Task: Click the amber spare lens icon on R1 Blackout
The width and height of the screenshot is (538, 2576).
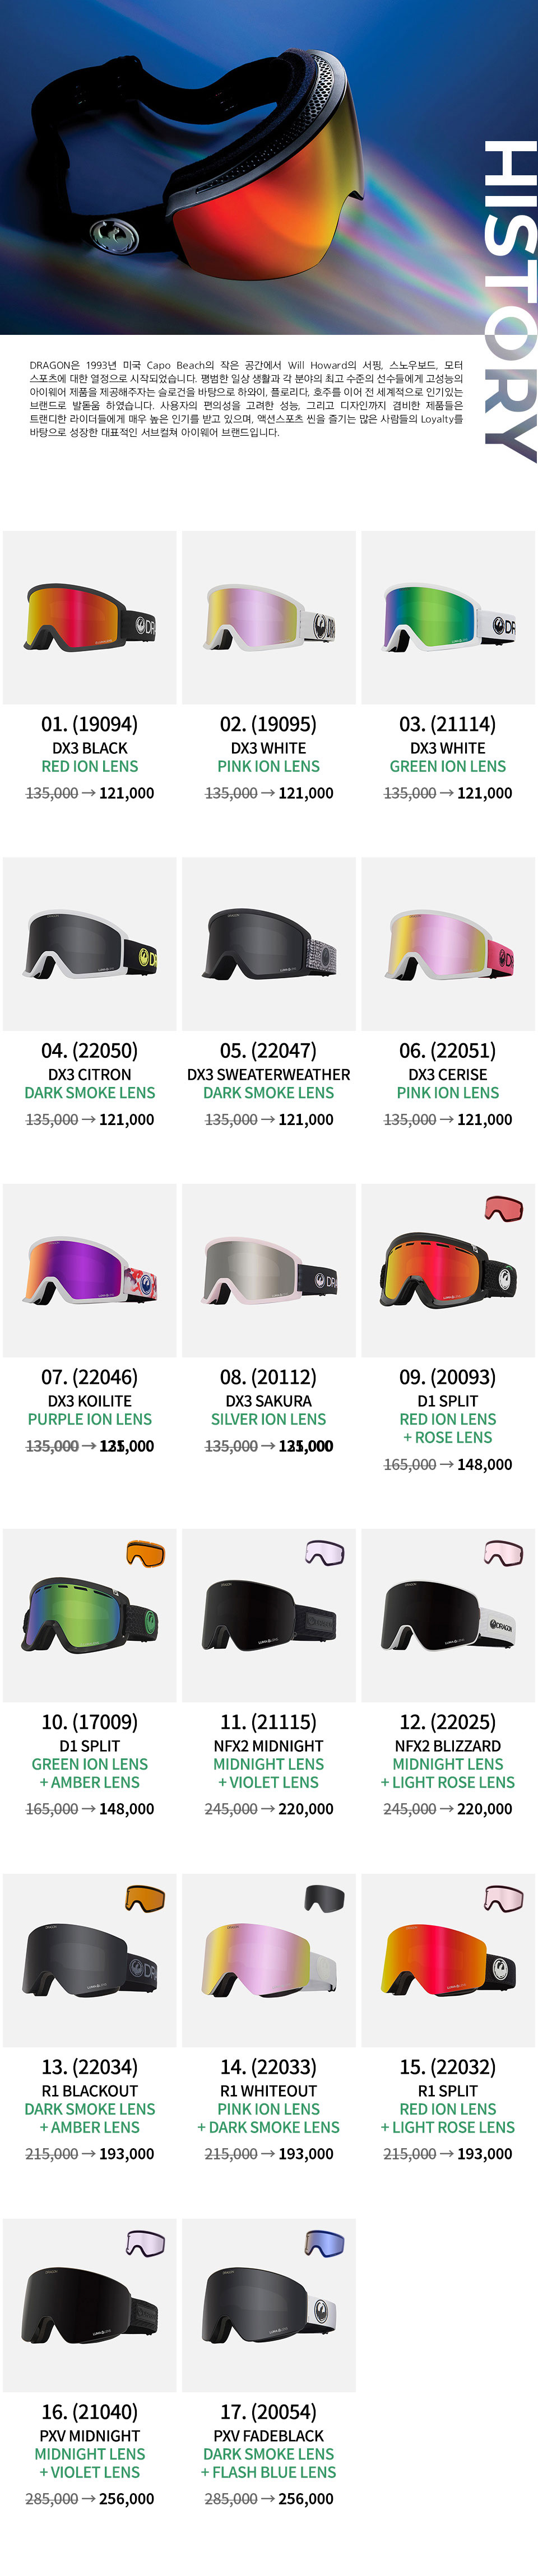Action: coord(145,1898)
